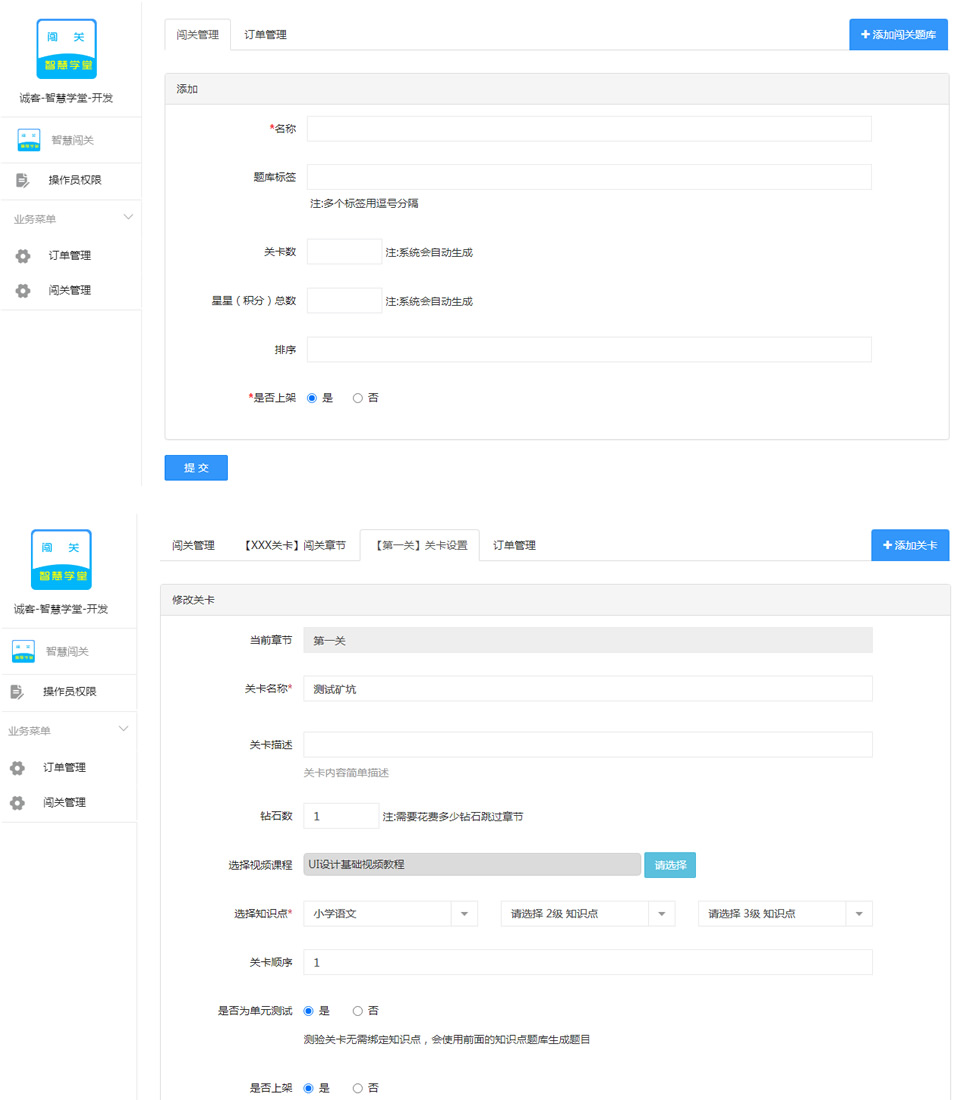Focus the 题库标签 input field
This screenshot has width=960, height=1100.
tap(589, 177)
